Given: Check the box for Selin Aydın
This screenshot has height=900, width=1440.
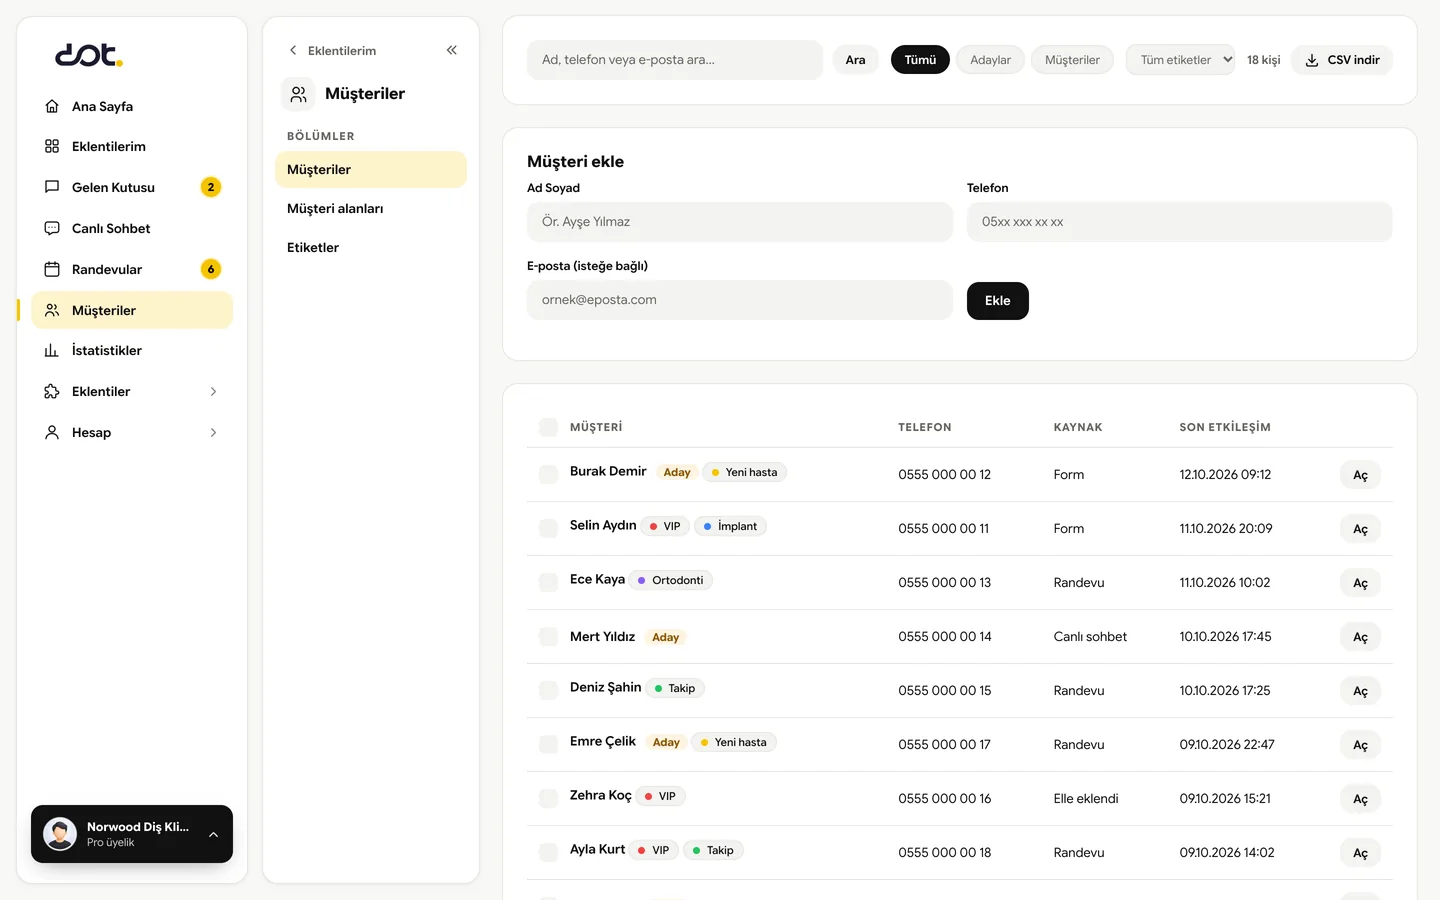Looking at the screenshot, I should 548,528.
